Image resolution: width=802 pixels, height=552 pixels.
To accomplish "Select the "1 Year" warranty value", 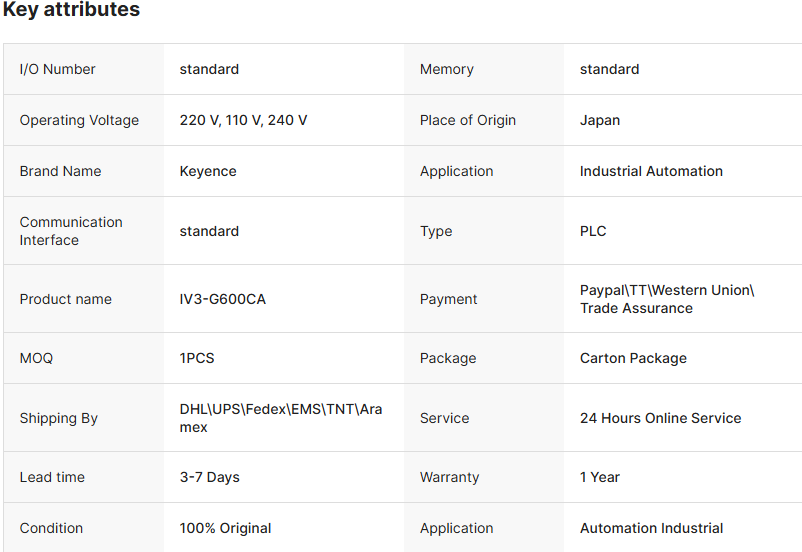I will [600, 477].
